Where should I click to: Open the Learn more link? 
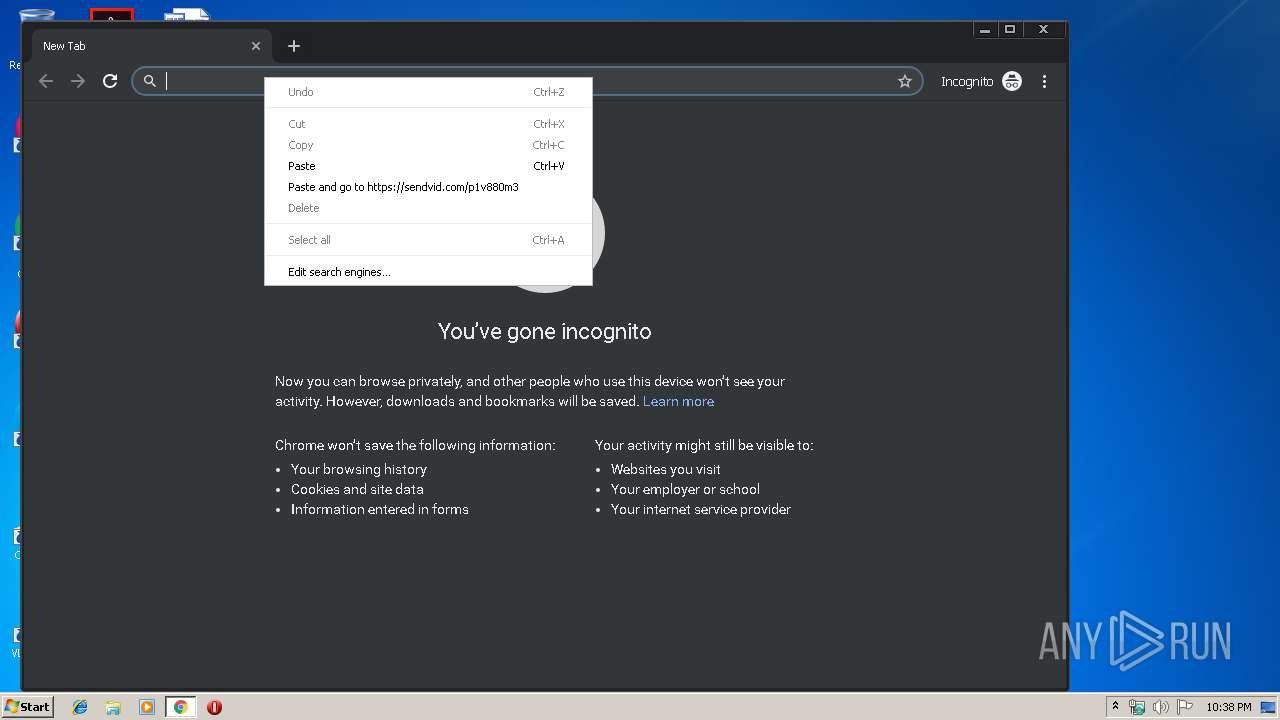point(678,401)
